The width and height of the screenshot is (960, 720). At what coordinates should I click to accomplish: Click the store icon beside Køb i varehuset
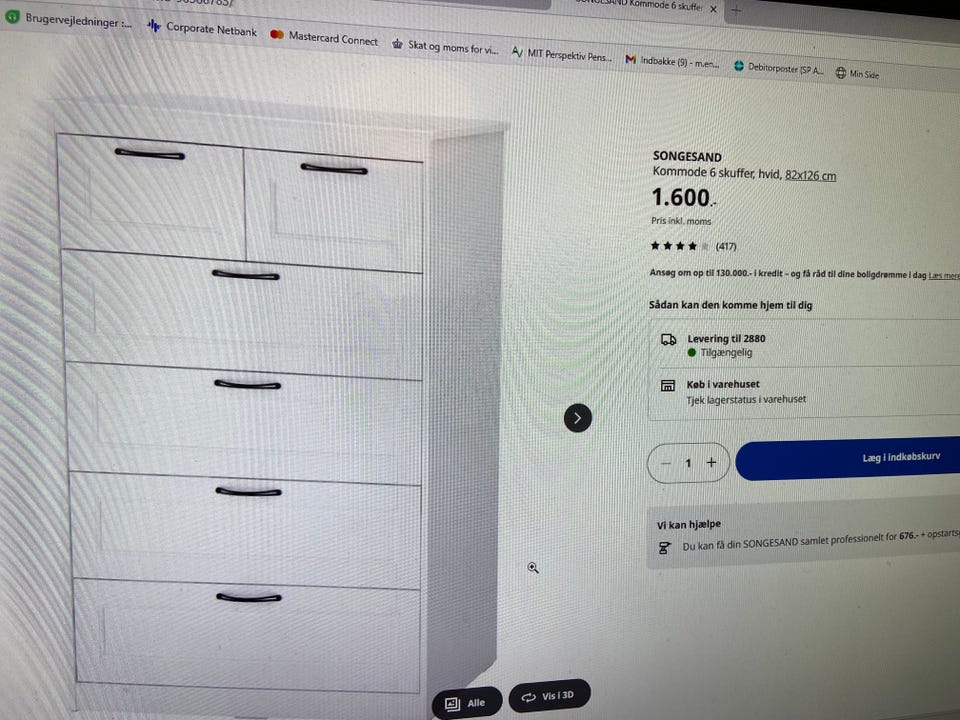tap(668, 386)
